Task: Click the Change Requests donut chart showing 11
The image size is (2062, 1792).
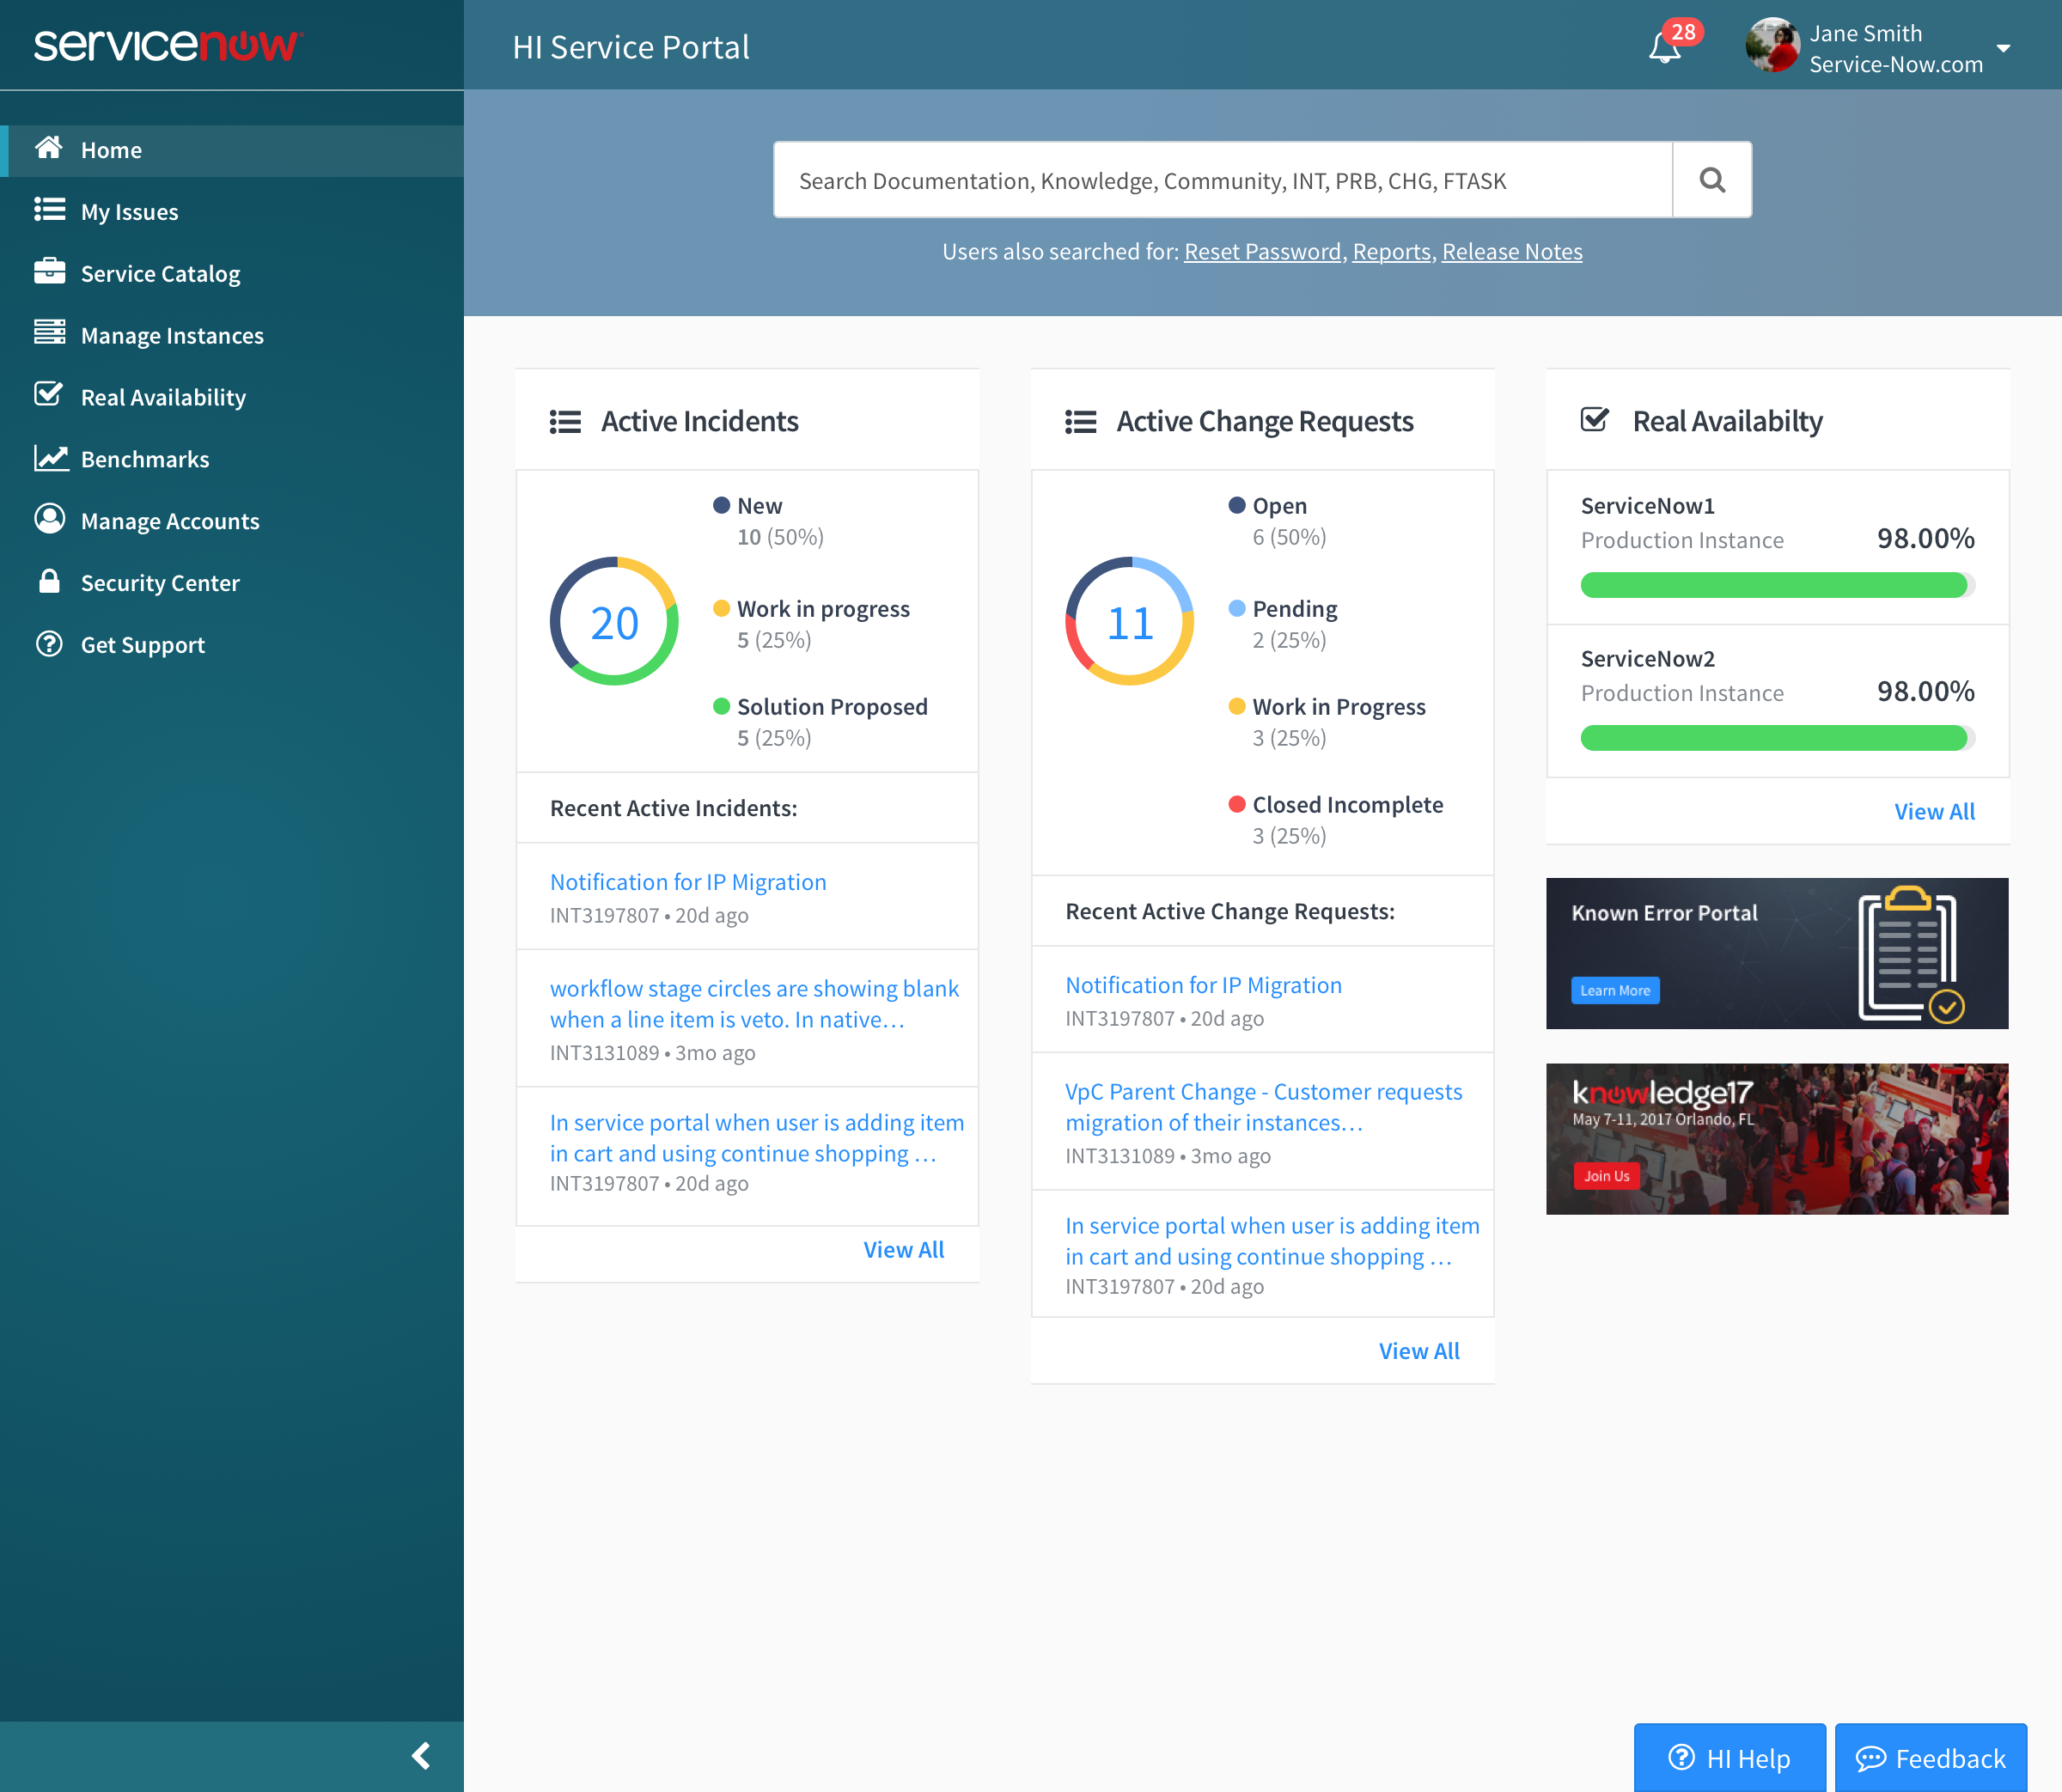Action: coord(1129,621)
